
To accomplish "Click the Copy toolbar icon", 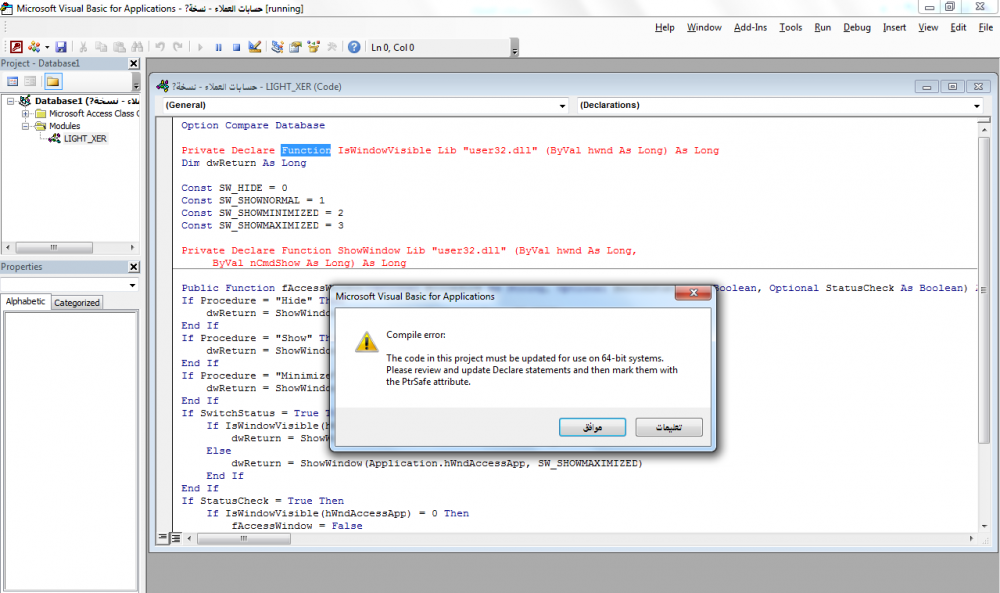I will tap(101, 47).
